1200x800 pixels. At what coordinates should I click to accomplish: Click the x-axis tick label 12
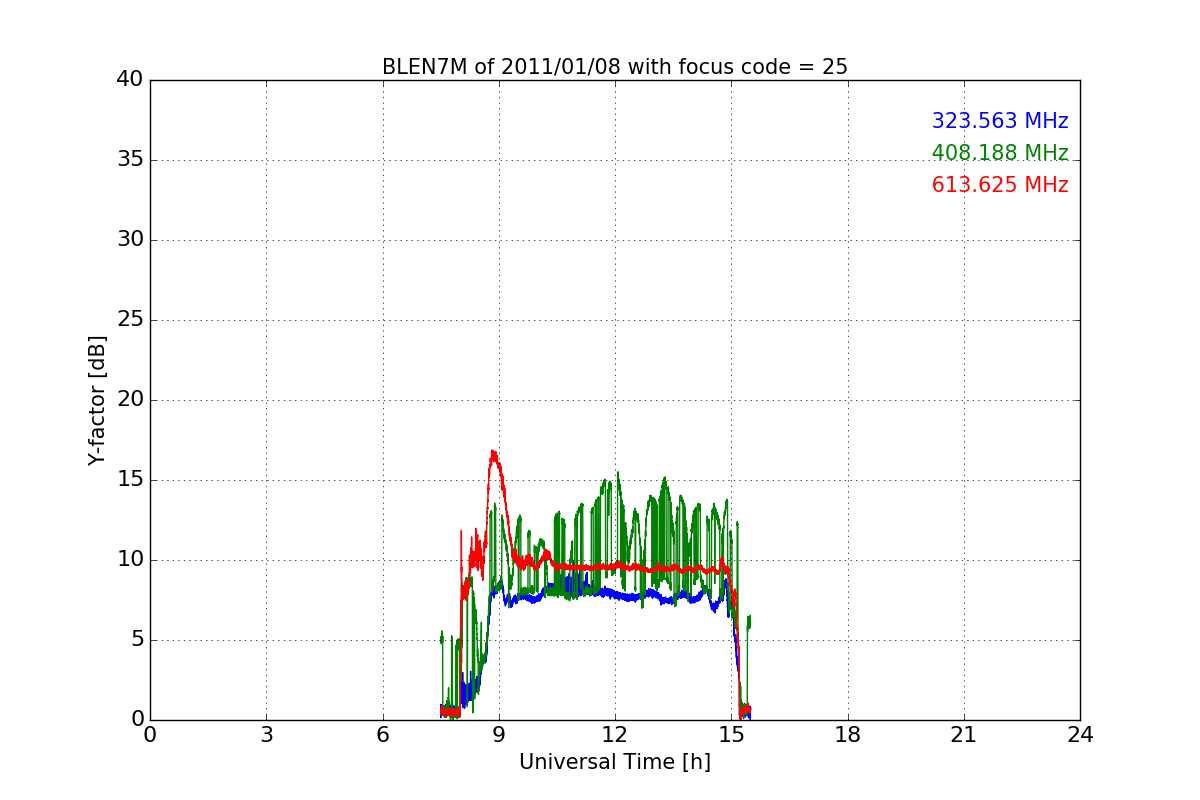[x=614, y=735]
